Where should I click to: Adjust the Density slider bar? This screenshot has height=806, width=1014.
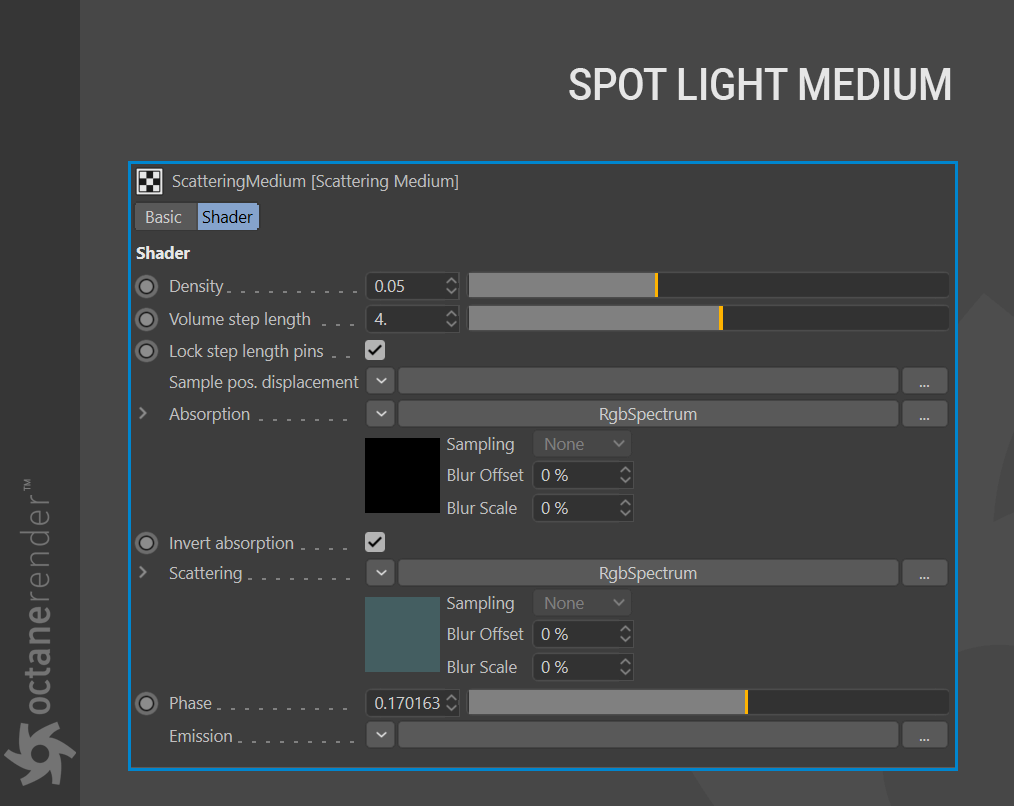pos(708,286)
